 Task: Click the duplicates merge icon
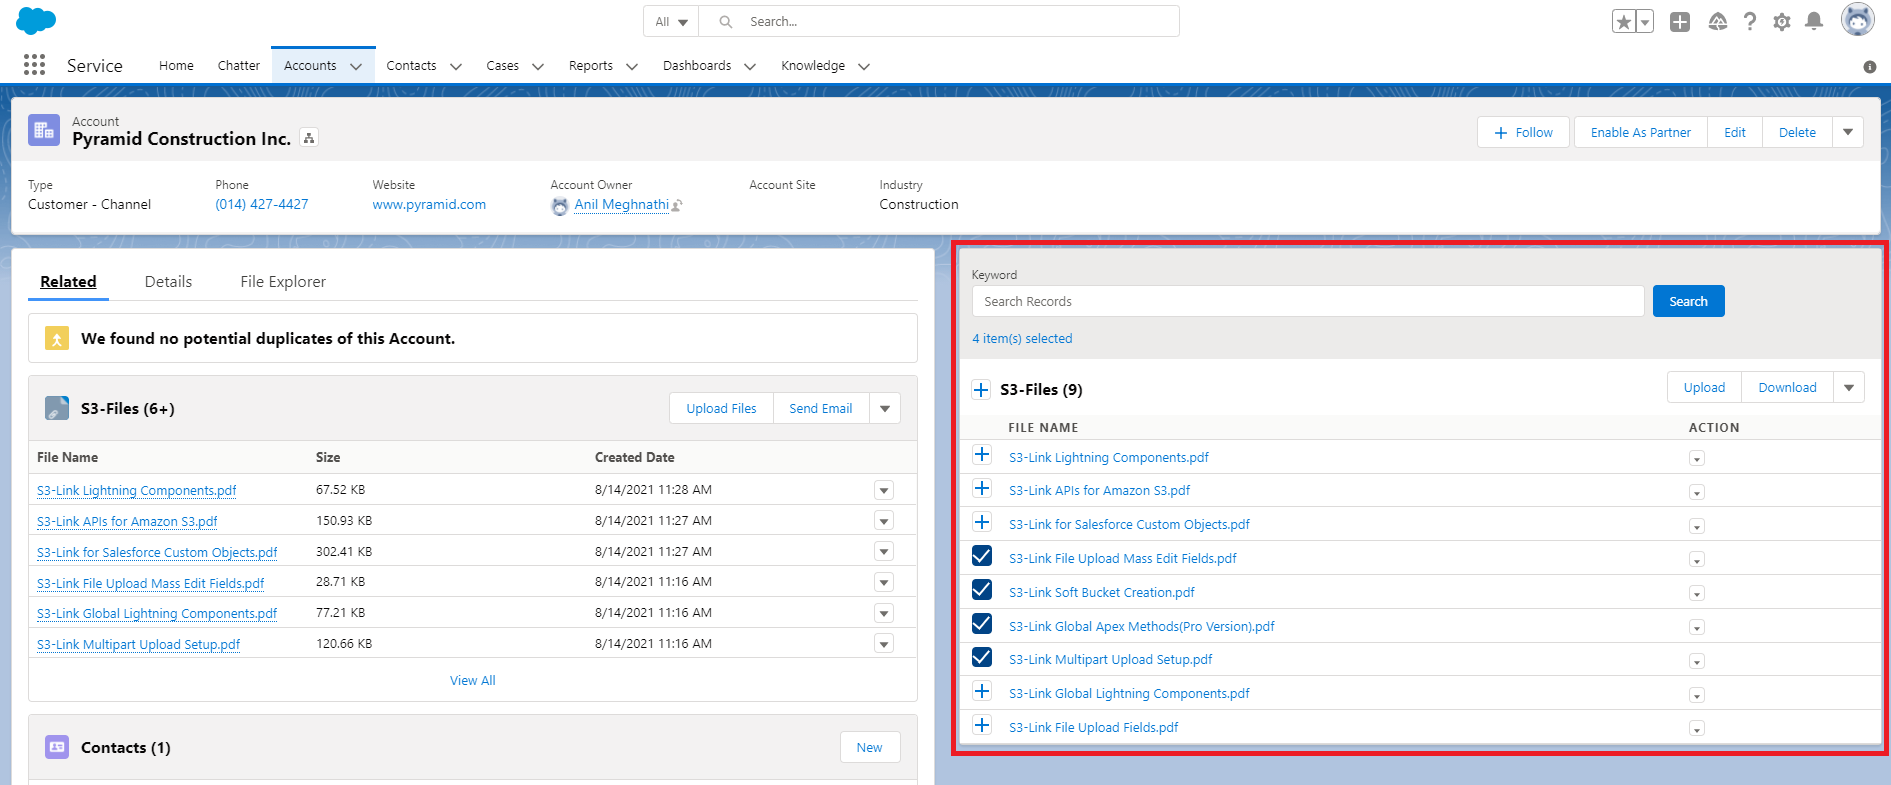pyautogui.click(x=57, y=339)
